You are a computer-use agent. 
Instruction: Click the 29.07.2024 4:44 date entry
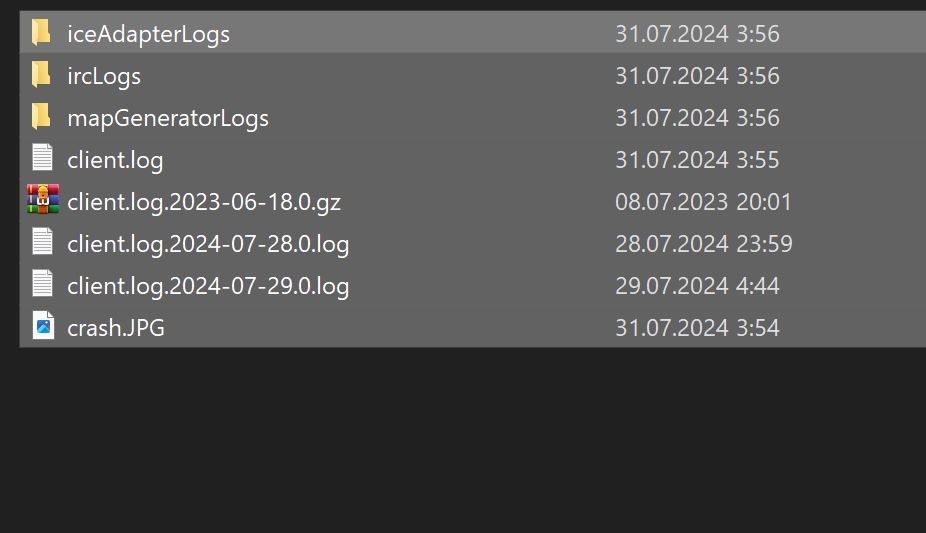pyautogui.click(x=697, y=286)
